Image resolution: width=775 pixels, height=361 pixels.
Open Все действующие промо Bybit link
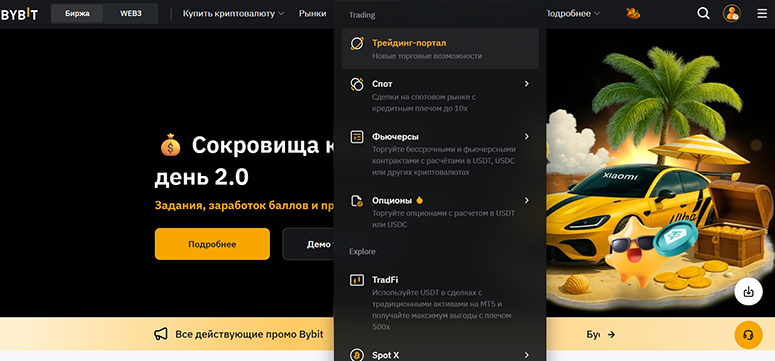click(249, 334)
